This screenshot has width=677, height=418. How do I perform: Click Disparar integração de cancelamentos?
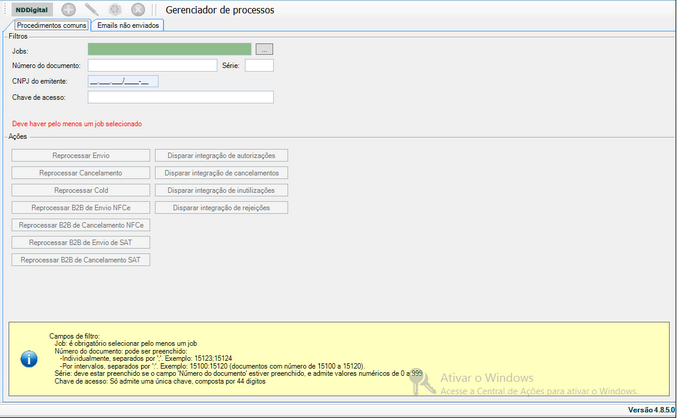click(x=221, y=173)
